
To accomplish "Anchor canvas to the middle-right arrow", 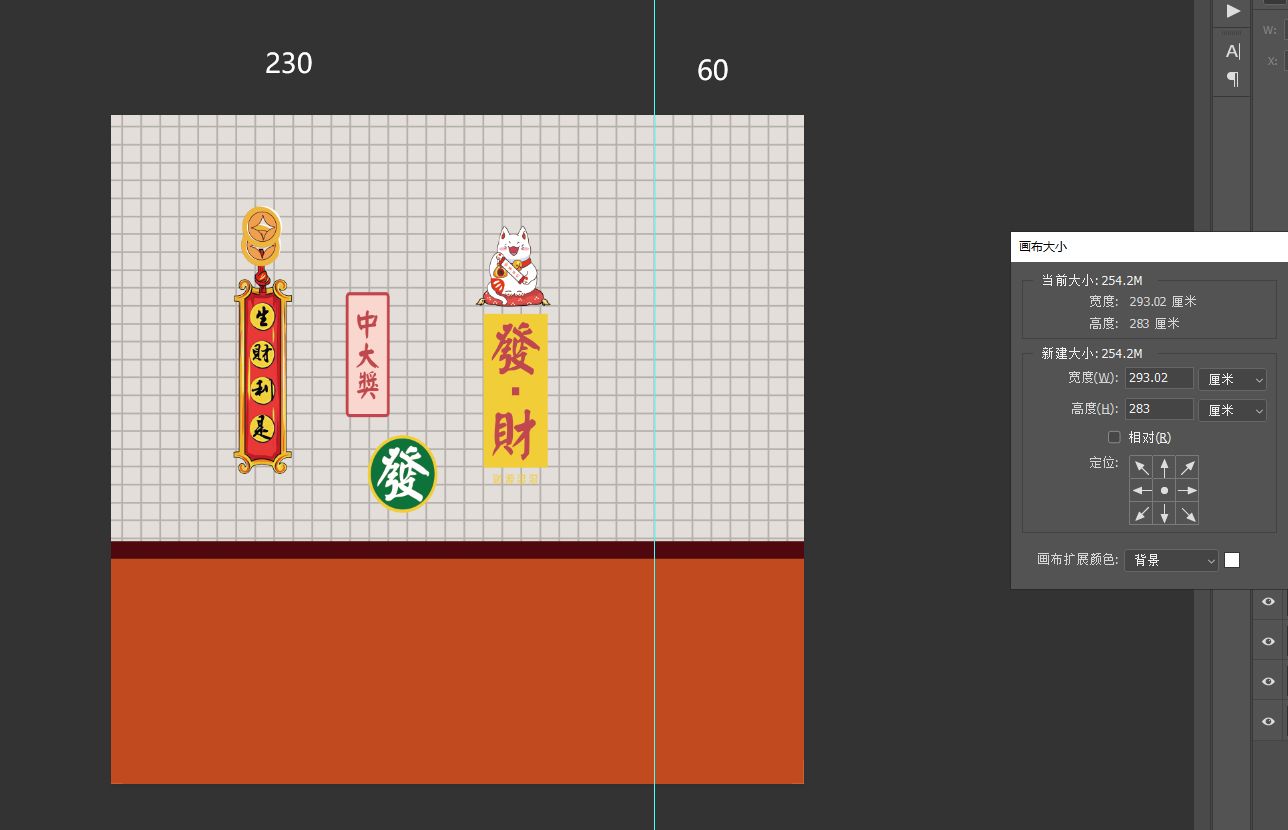I will (x=1187, y=491).
